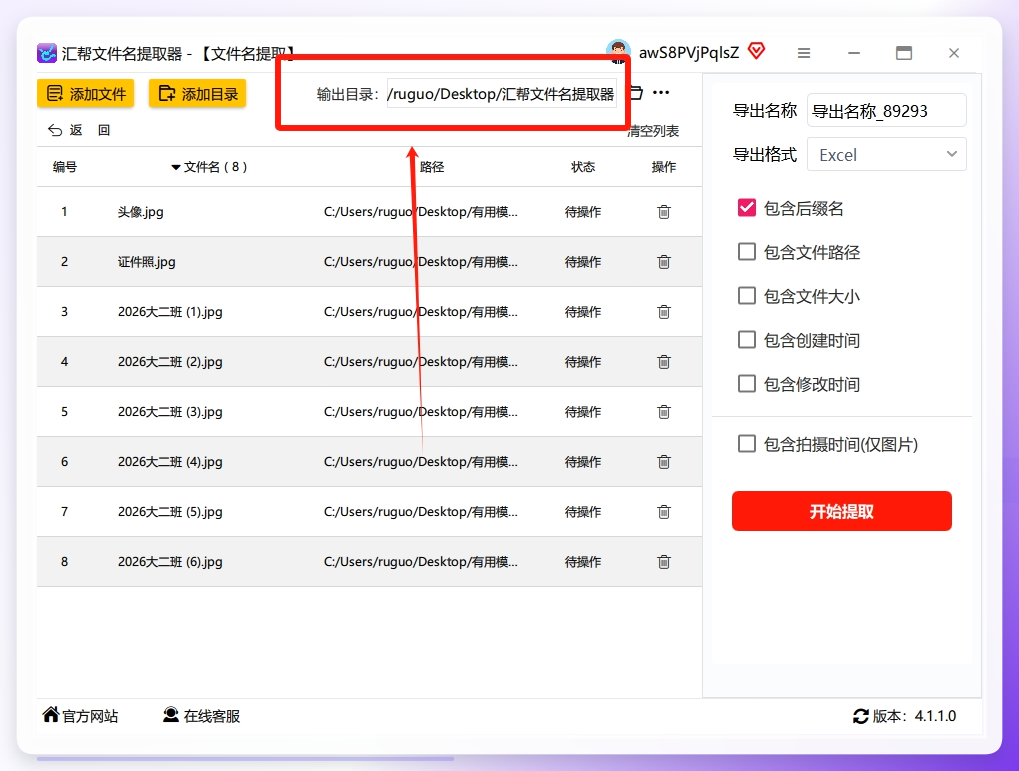Enable 包含创建时间 checkbox
Image resolution: width=1019 pixels, height=771 pixels.
tap(747, 340)
